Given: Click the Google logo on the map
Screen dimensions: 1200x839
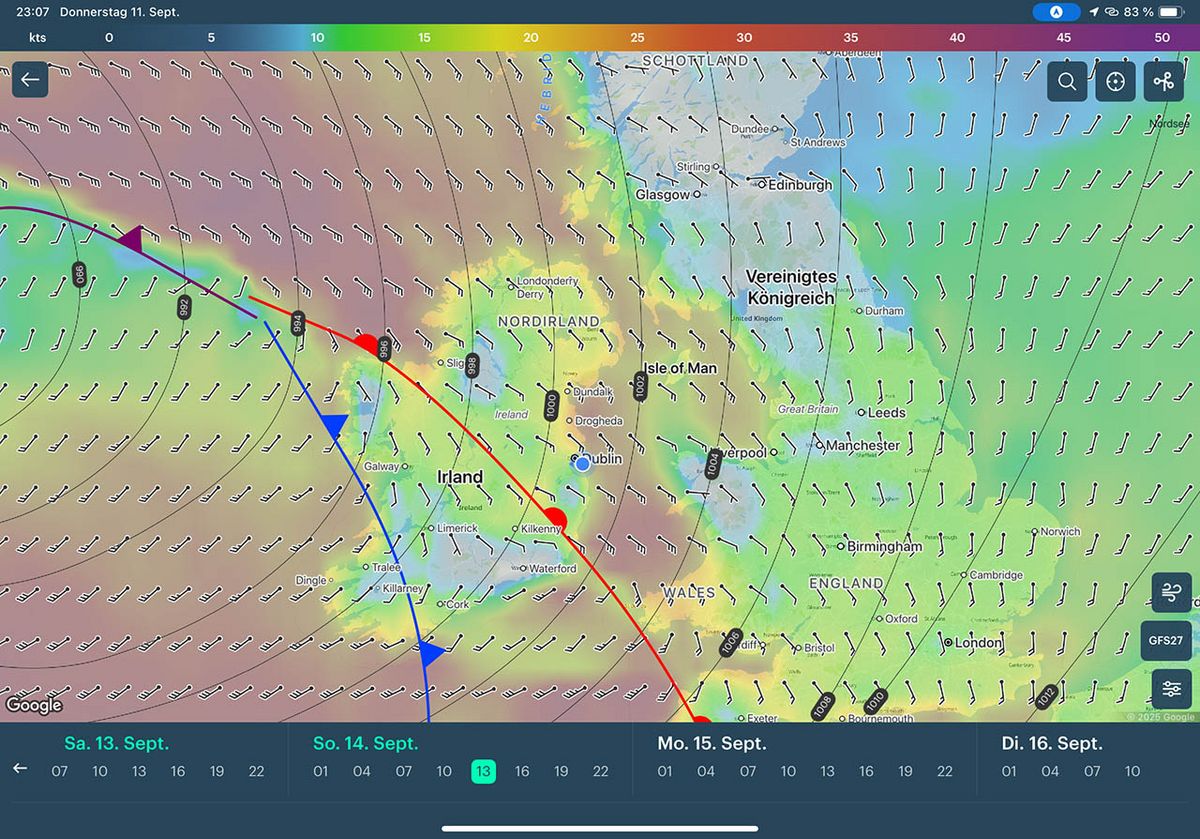Looking at the screenshot, I should click(x=34, y=706).
